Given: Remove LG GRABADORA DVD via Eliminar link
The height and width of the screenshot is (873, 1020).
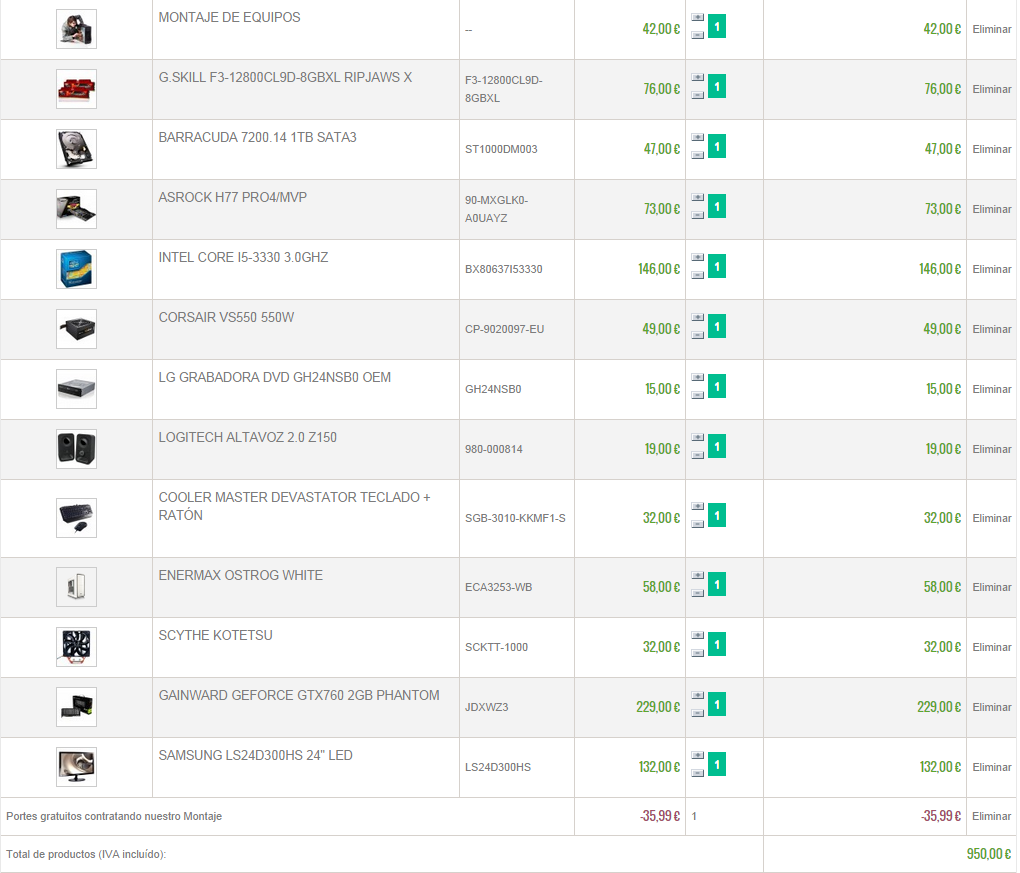Looking at the screenshot, I should coord(991,388).
